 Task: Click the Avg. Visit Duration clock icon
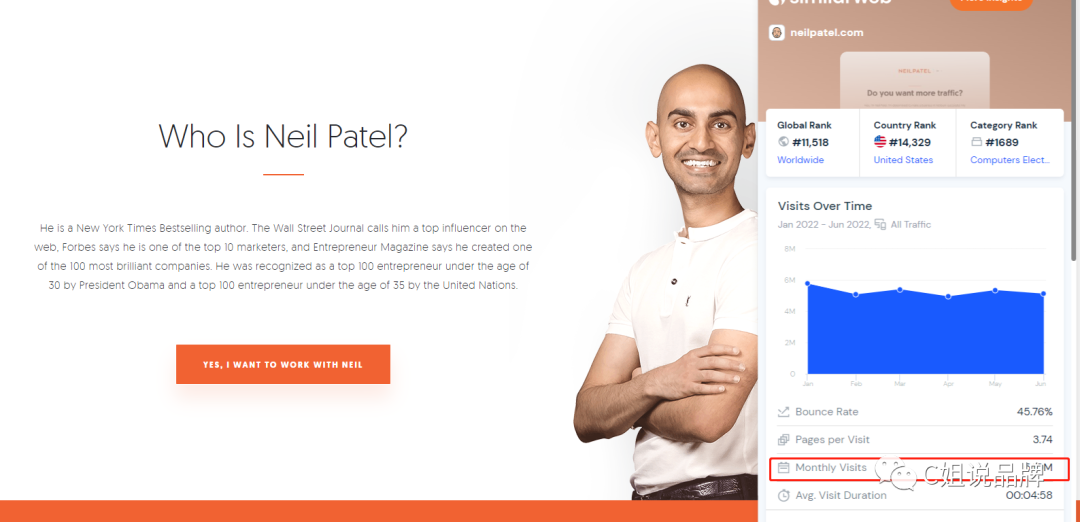[783, 495]
